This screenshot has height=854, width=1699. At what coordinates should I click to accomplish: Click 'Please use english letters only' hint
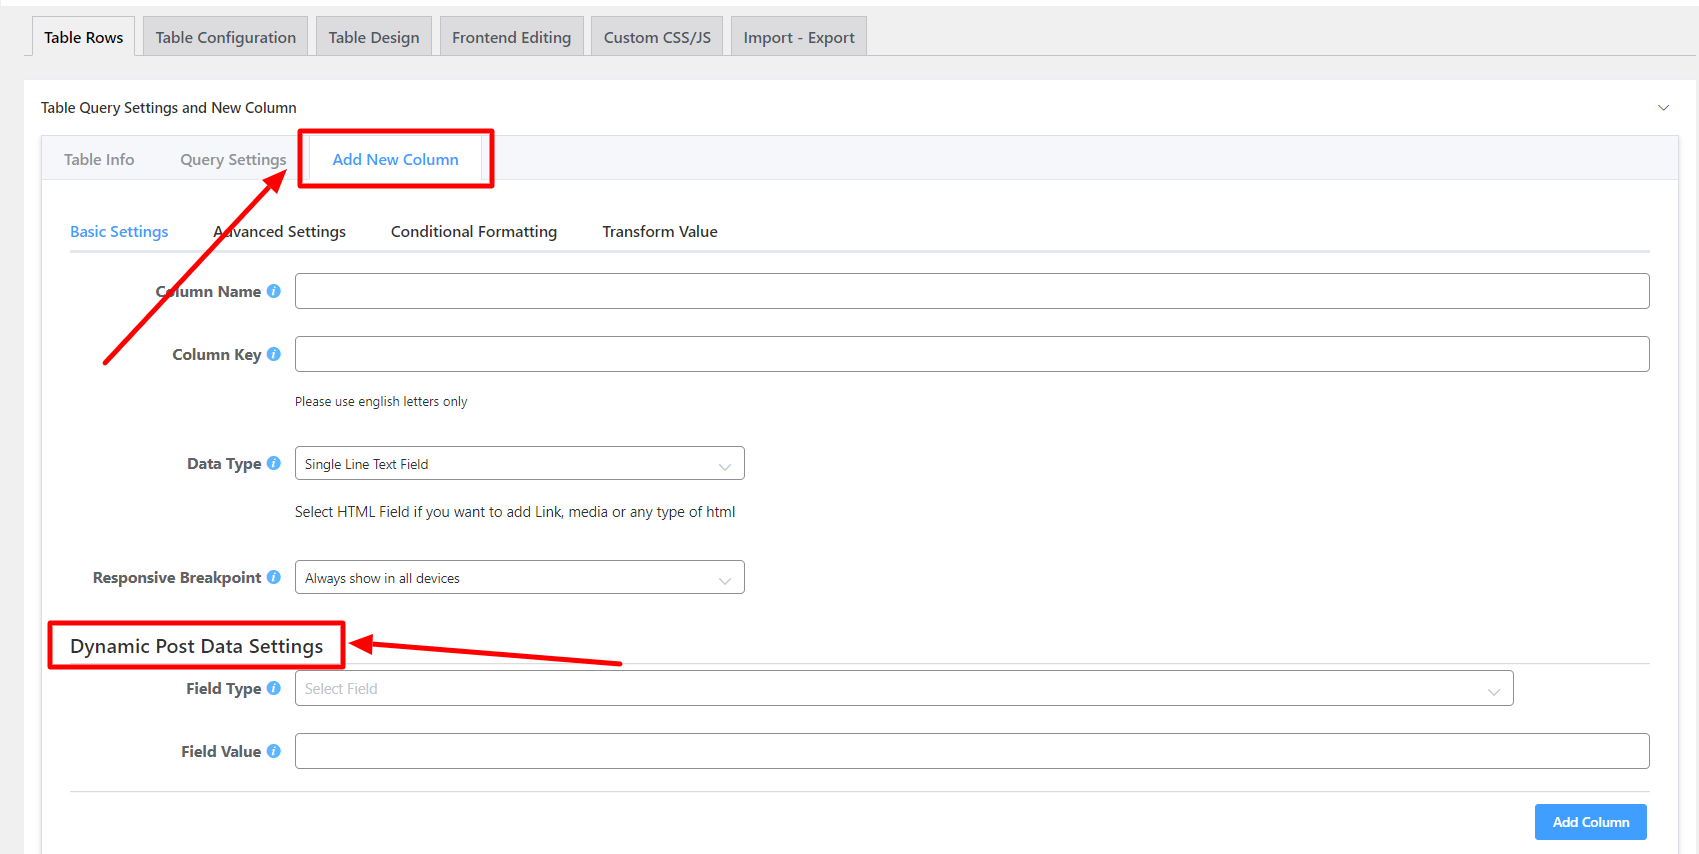tap(381, 401)
